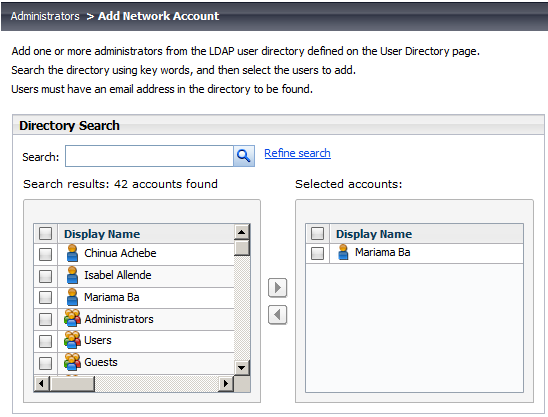Click the horizontal scroll right arrow
The height and width of the screenshot is (417, 548).
point(226,383)
